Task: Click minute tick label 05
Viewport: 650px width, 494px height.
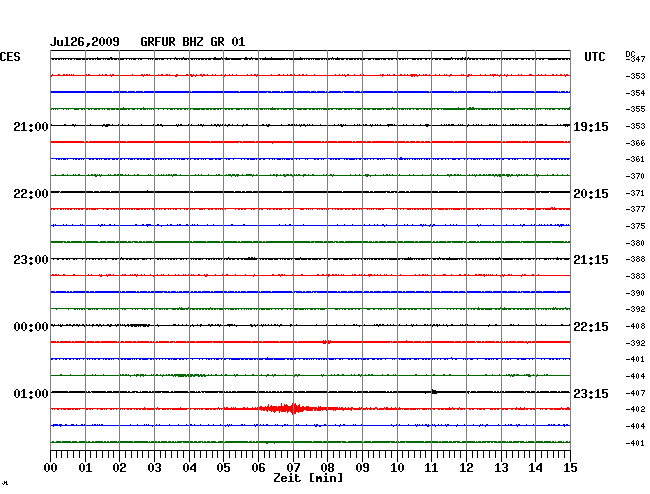Action: click(x=223, y=468)
